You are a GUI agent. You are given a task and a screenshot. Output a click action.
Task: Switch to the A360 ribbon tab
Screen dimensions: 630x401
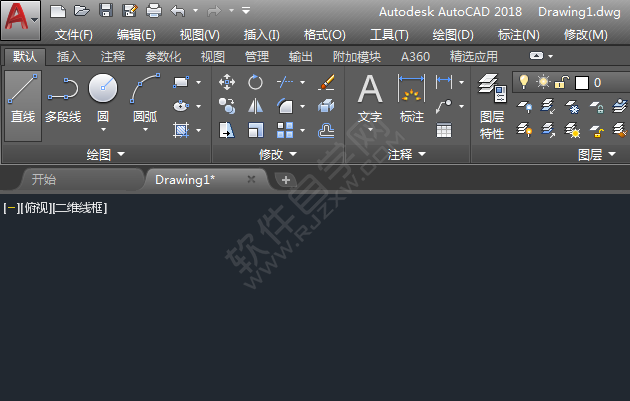click(415, 57)
